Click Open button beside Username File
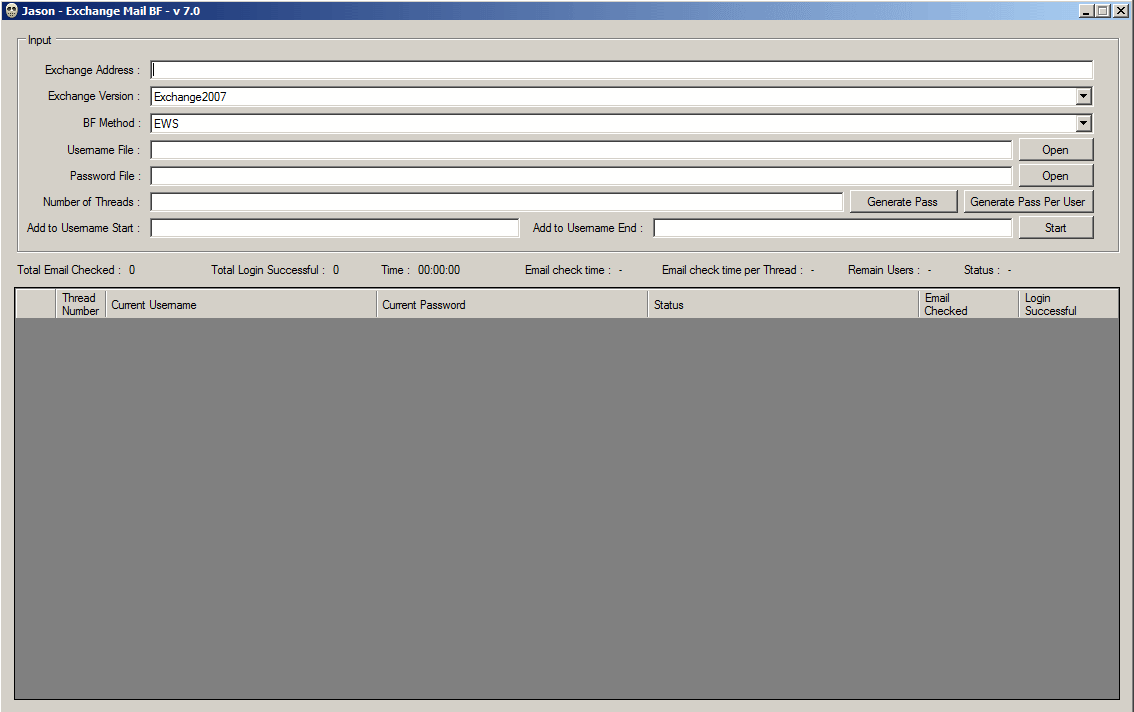This screenshot has height=712, width=1134. (x=1055, y=150)
